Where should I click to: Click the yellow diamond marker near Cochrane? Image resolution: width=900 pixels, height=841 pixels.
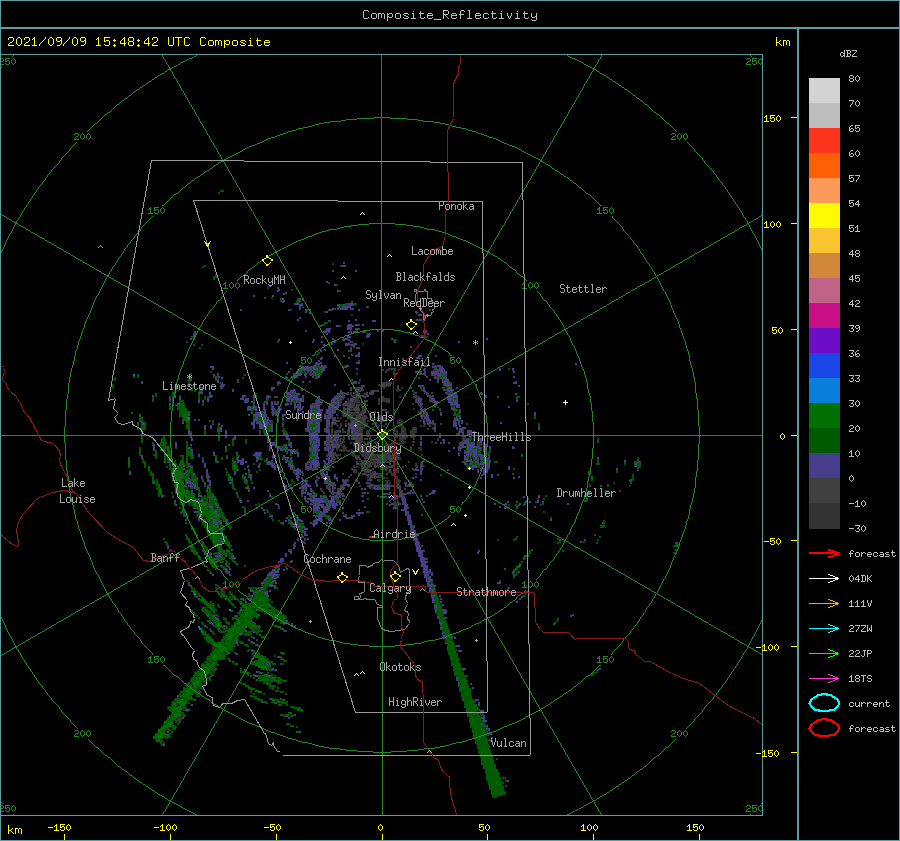pos(342,577)
